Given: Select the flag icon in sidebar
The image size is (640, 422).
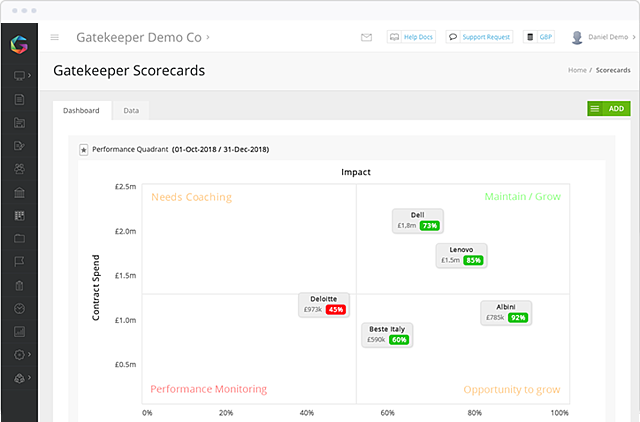Looking at the screenshot, I should [x=18, y=262].
